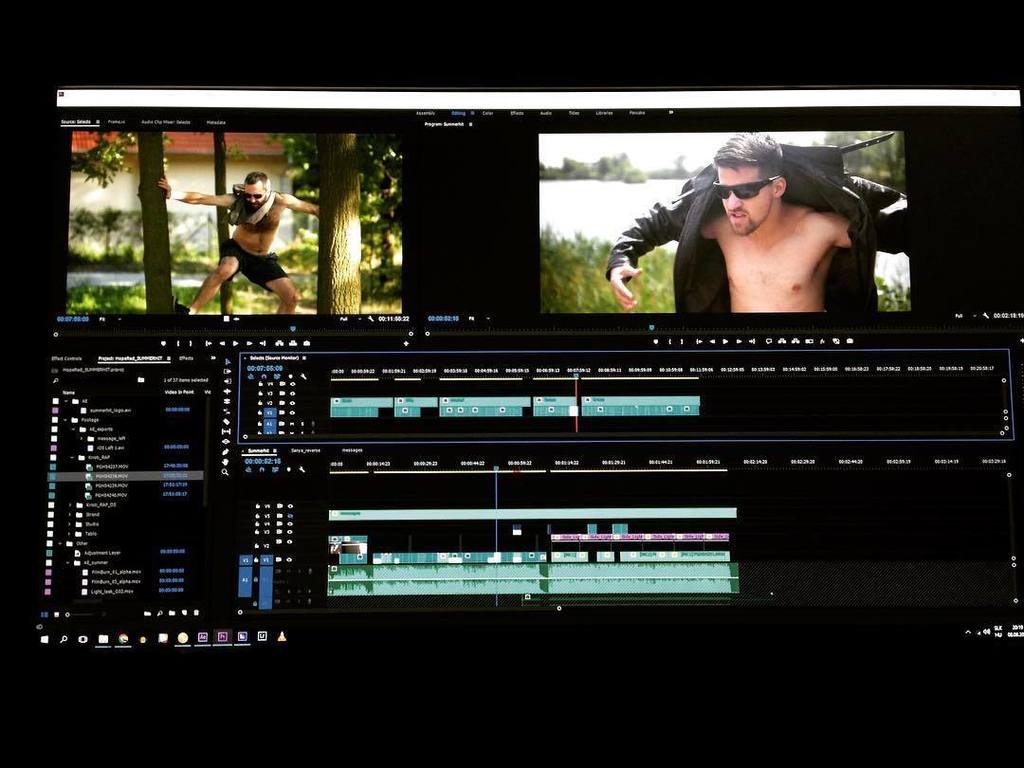The image size is (1024, 768).
Task: Switch to the messages sequence tab
Action: pos(352,450)
